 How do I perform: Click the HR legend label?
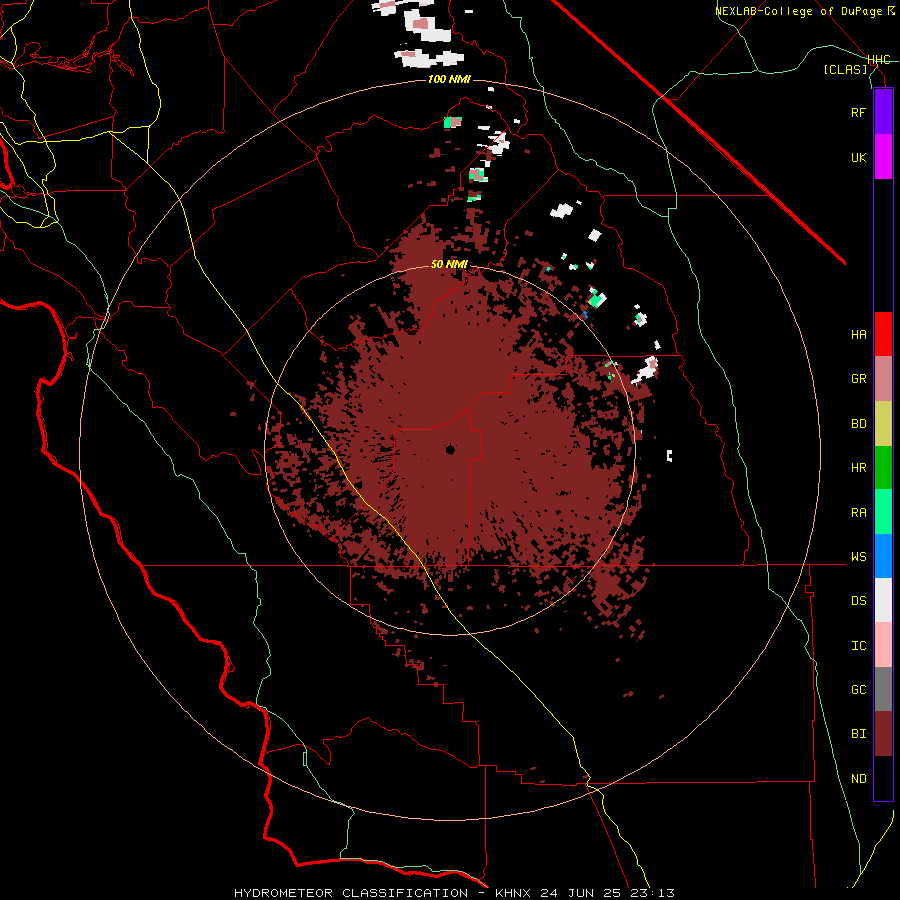[x=858, y=468]
